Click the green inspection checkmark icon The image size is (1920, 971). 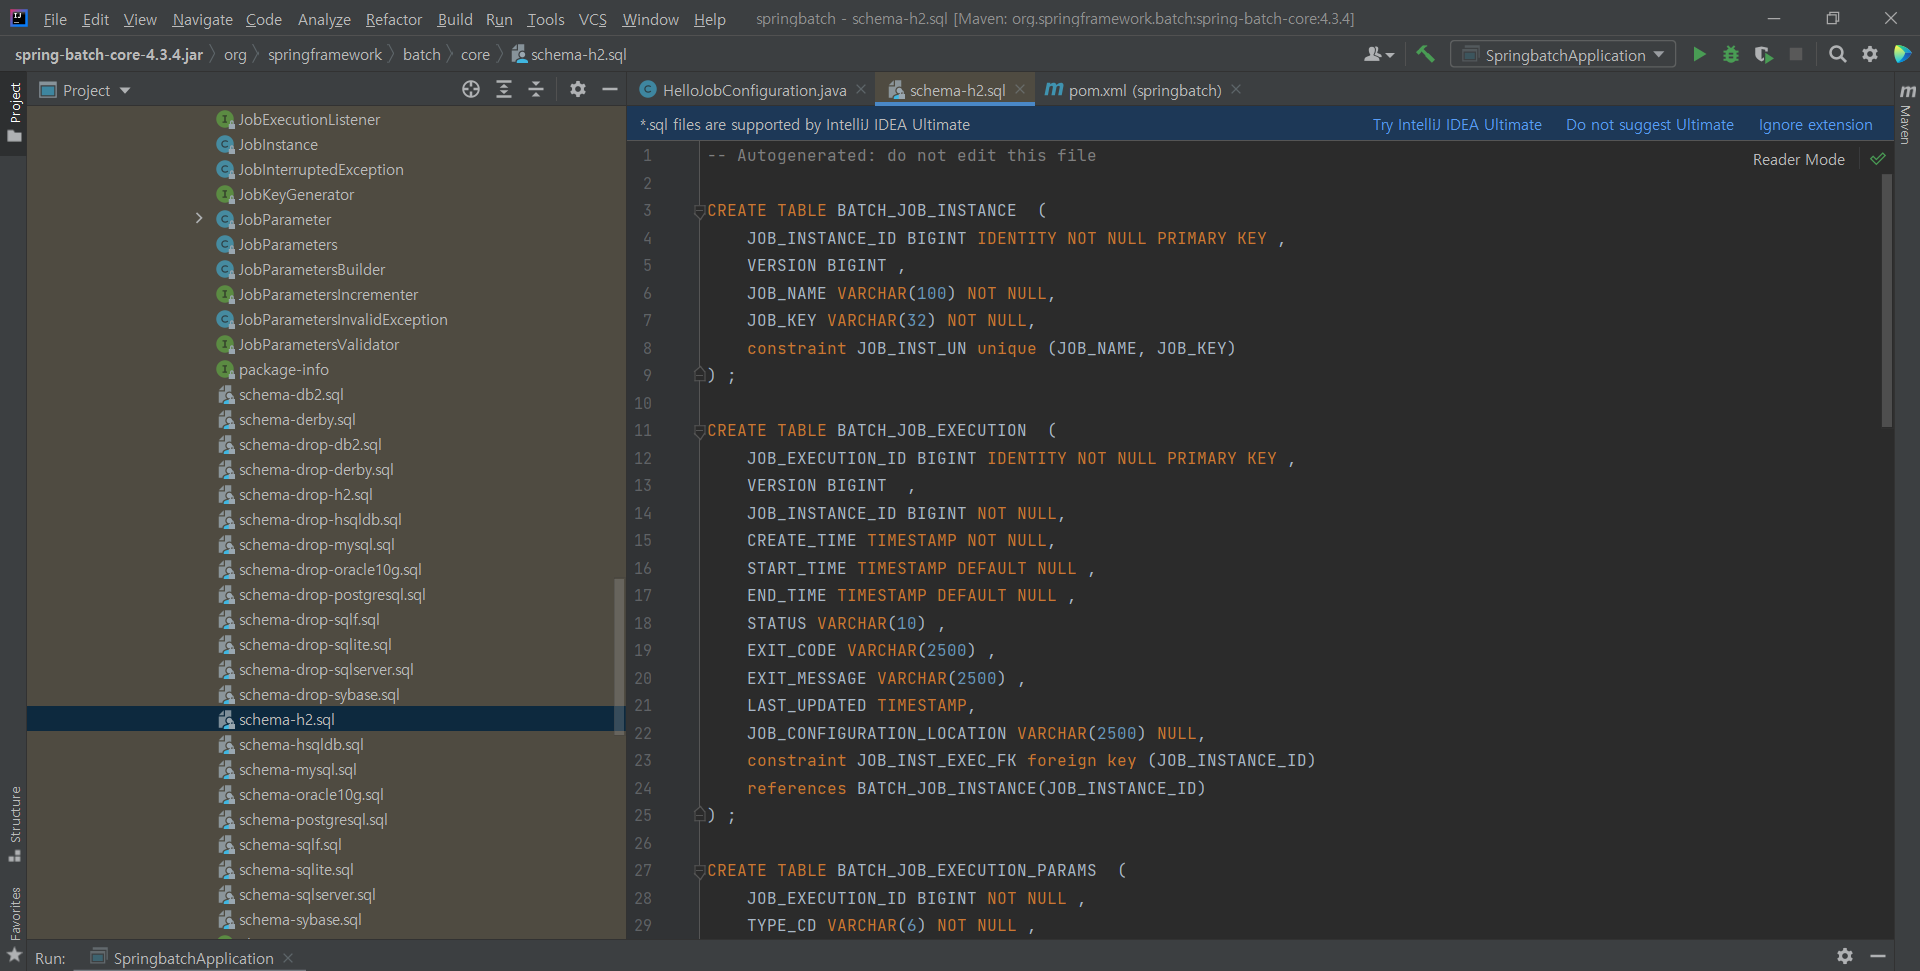click(1878, 159)
